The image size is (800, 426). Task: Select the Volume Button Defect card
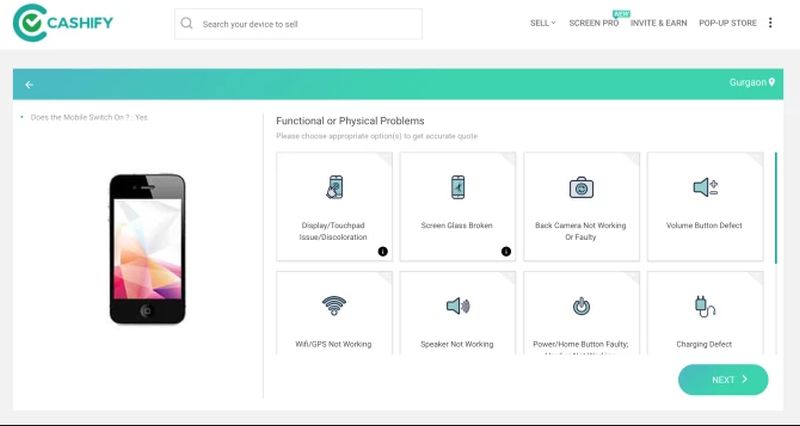pyautogui.click(x=705, y=207)
